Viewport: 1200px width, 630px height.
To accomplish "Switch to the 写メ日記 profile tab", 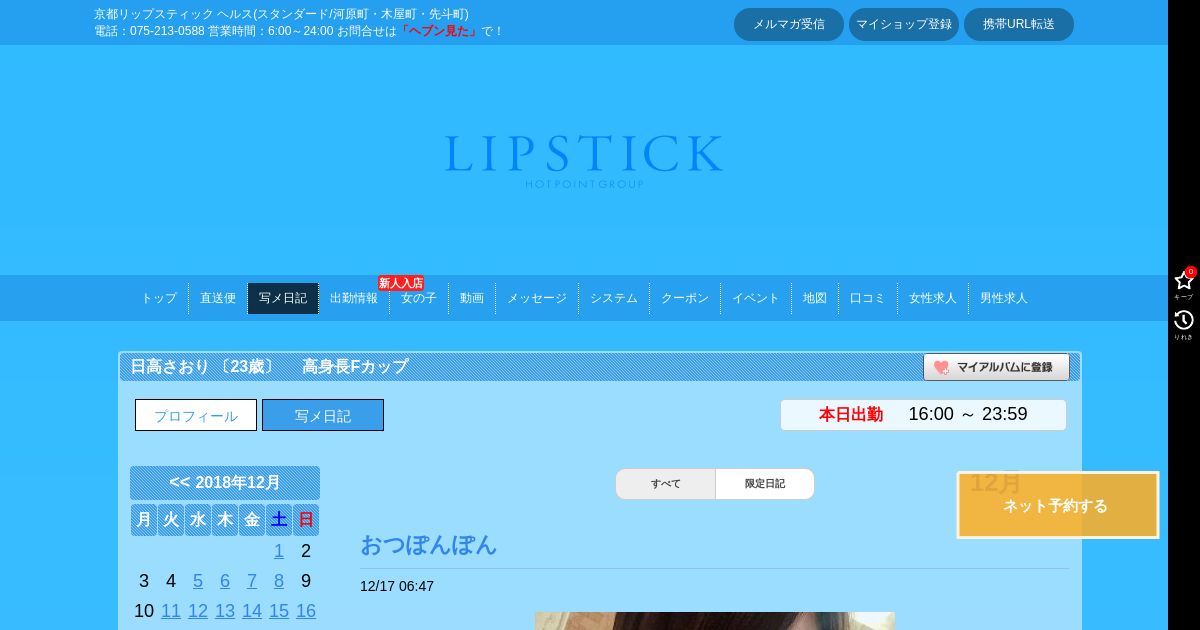I will [x=323, y=415].
